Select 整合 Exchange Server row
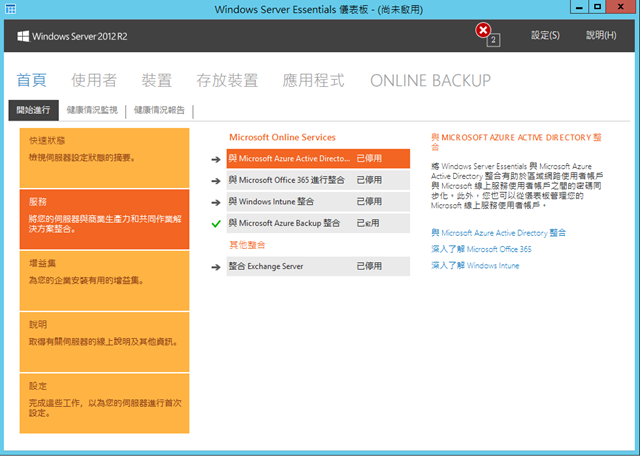Image resolution: width=640 pixels, height=457 pixels. [318, 266]
